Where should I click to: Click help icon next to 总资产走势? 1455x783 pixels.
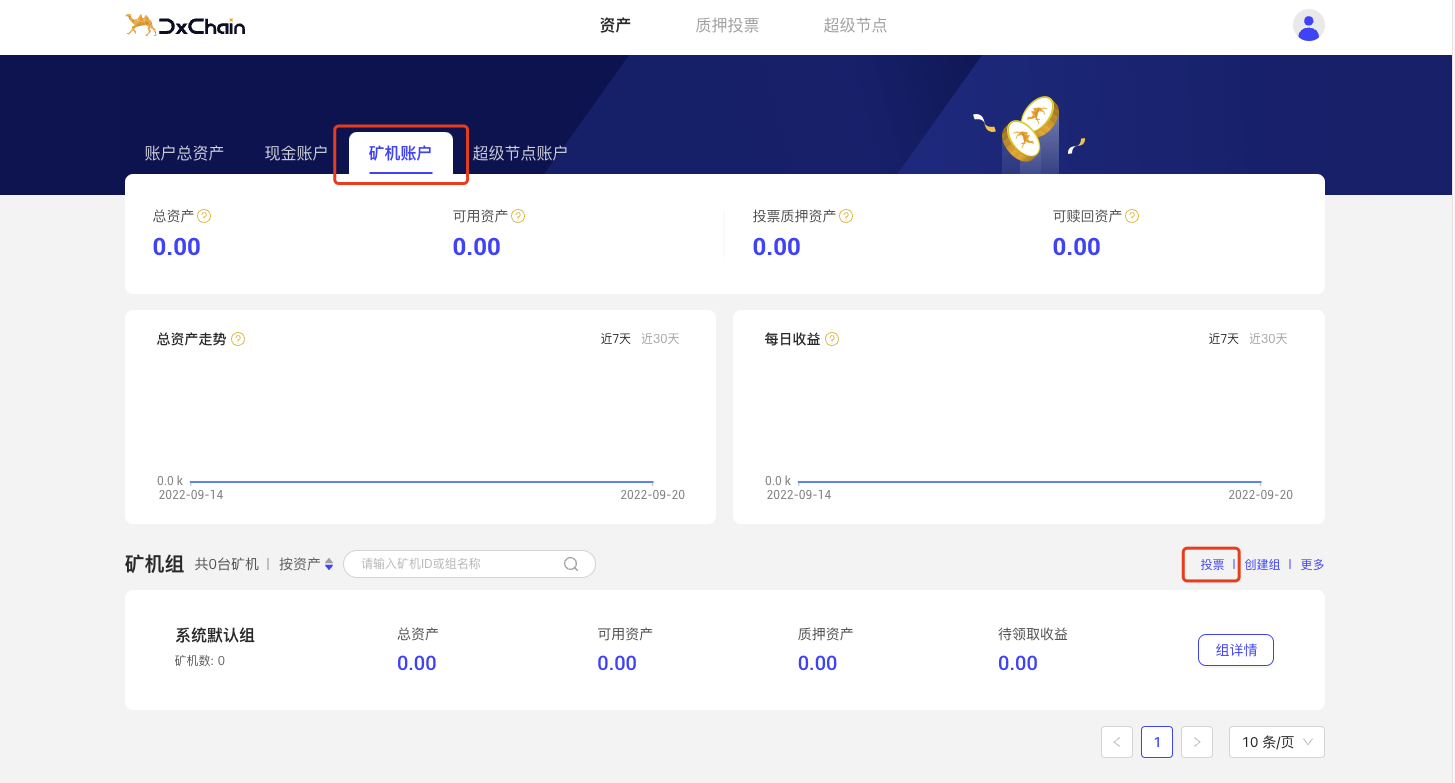click(238, 339)
